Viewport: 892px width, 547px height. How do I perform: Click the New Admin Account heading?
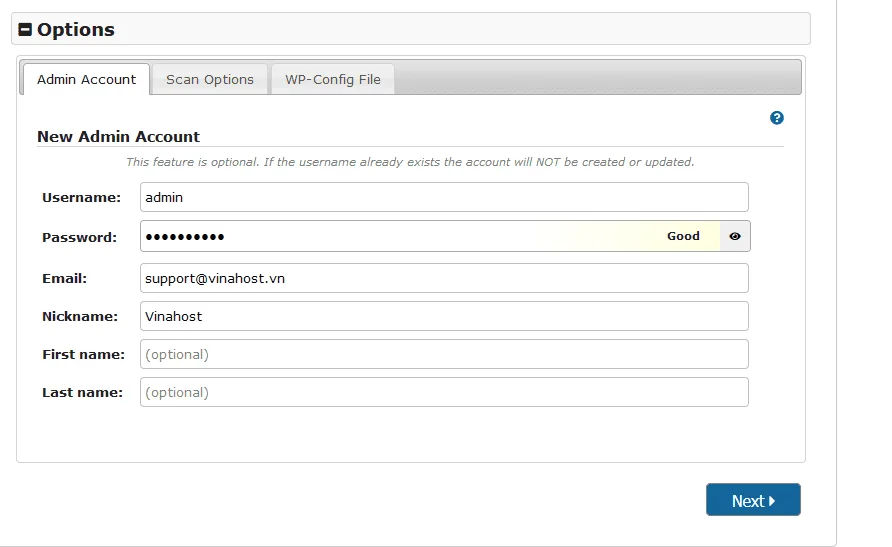pyautogui.click(x=118, y=136)
